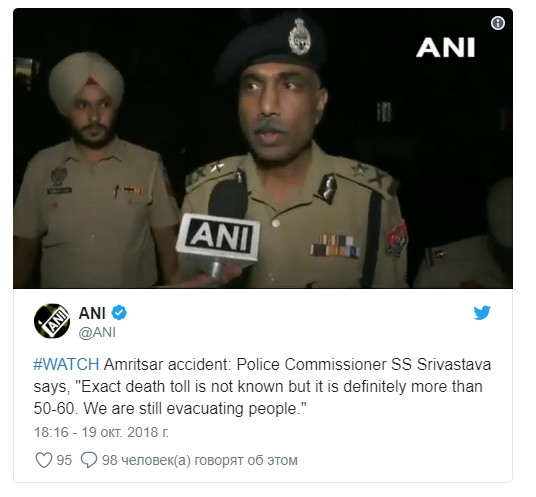Click the tweet text about Amritsar accident

point(262,387)
